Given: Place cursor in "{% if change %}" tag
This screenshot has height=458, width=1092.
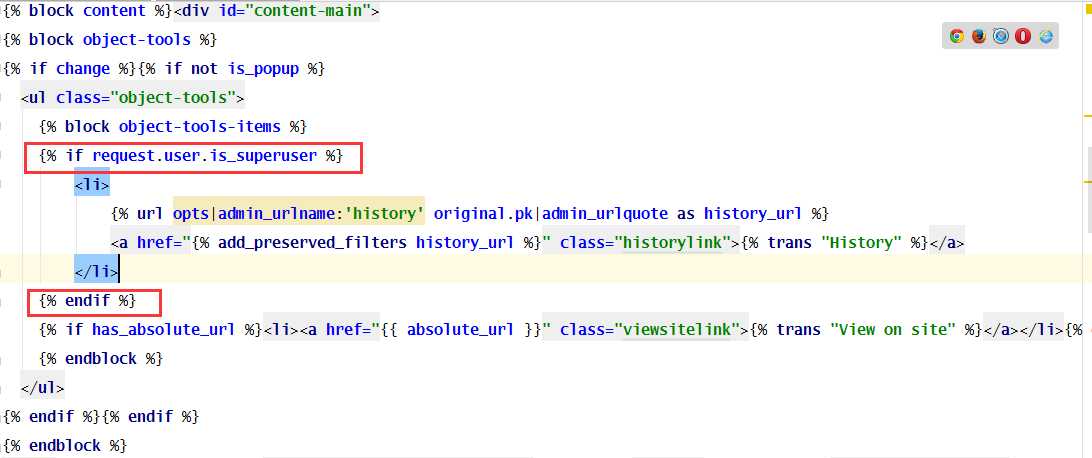Looking at the screenshot, I should click(x=70, y=69).
